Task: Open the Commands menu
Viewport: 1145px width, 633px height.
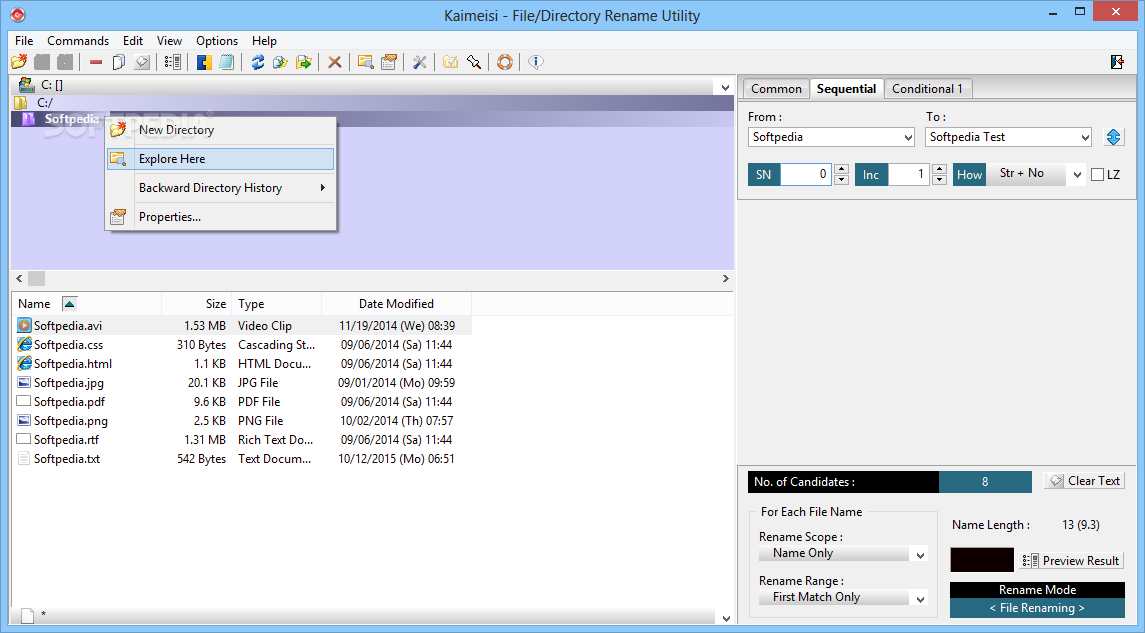Action: click(78, 41)
